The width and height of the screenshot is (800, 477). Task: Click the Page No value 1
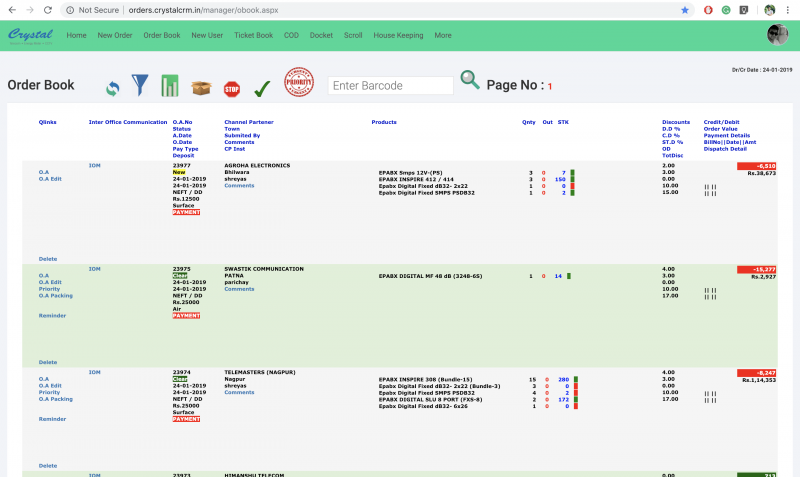550,87
